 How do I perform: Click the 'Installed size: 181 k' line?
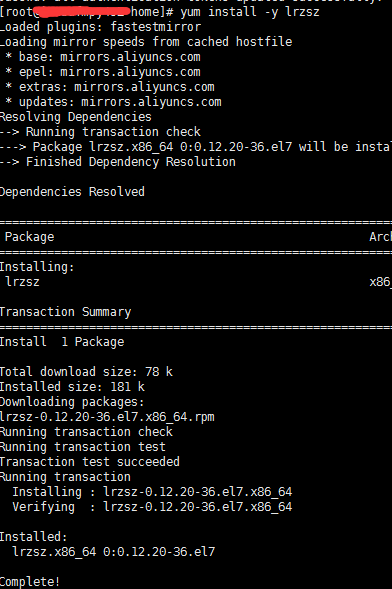click(x=72, y=387)
